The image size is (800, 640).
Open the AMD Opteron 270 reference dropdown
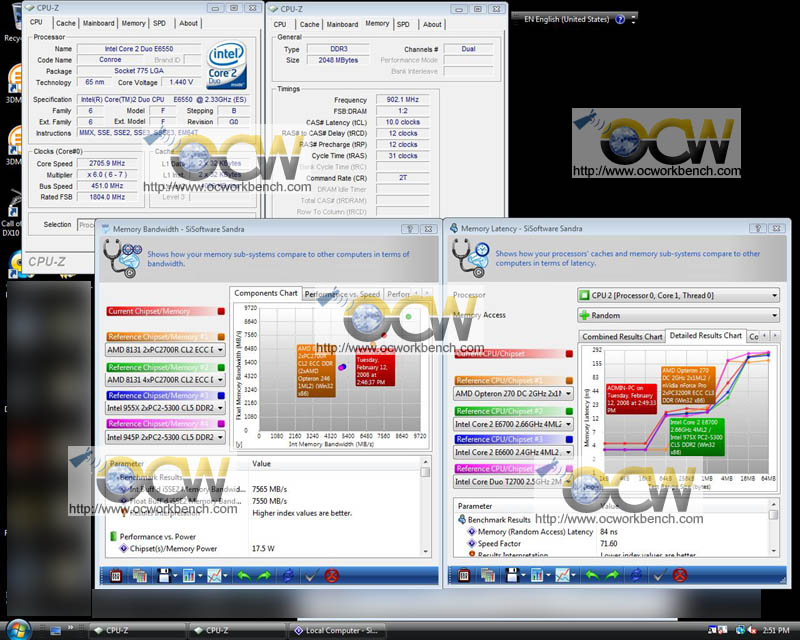513,394
